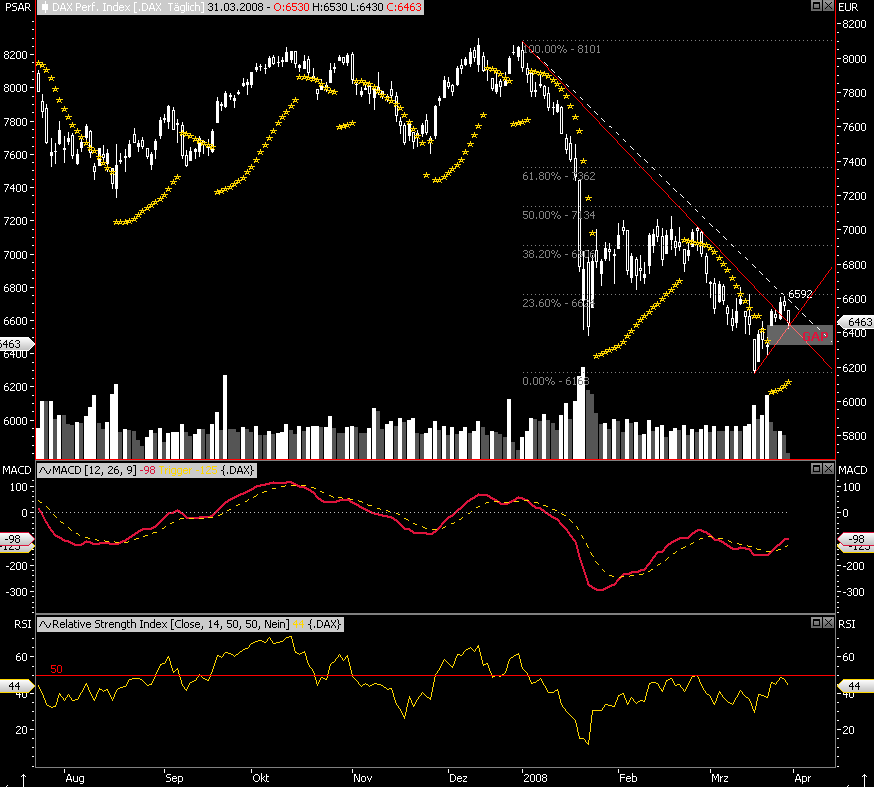The width and height of the screenshot is (874, 787).
Task: Select the '0.00% - 6168' Fibonacci label
Action: coord(556,381)
